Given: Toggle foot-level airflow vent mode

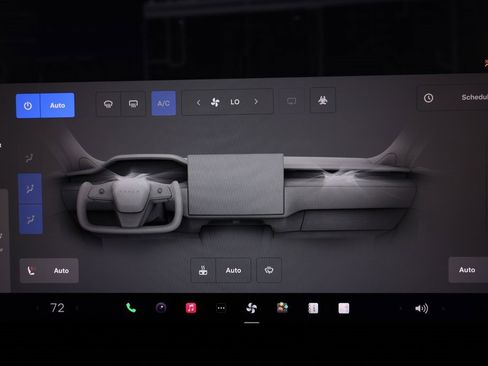Looking at the screenshot, I should 31,219.
